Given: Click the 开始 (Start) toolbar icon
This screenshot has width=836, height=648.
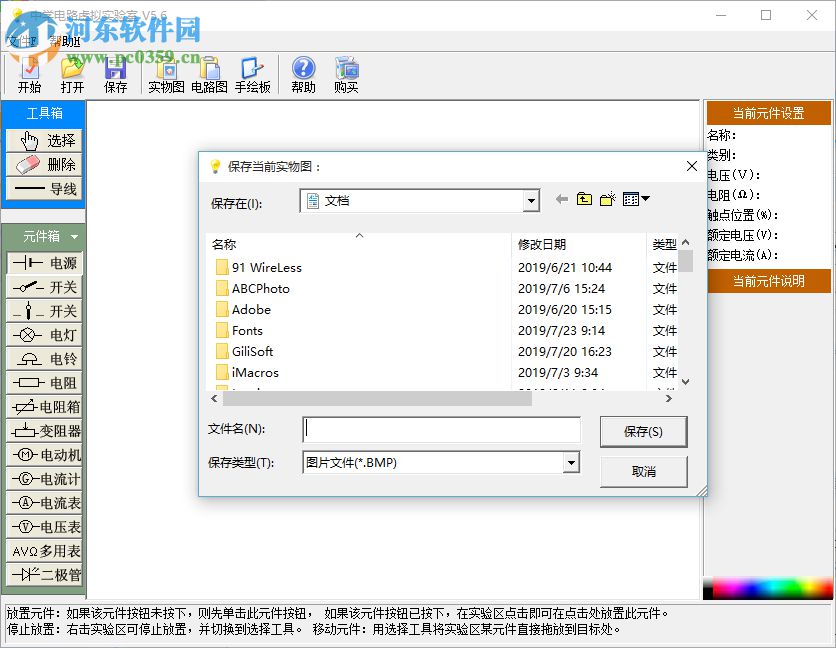Looking at the screenshot, I should point(29,76).
